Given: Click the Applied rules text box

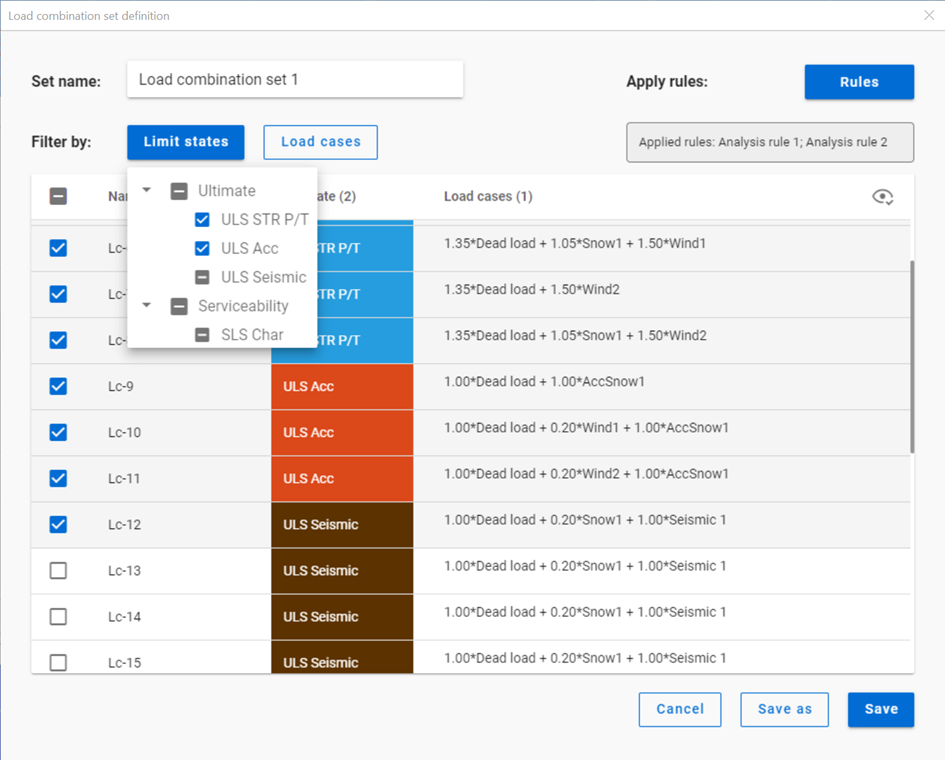Looking at the screenshot, I should [x=770, y=142].
